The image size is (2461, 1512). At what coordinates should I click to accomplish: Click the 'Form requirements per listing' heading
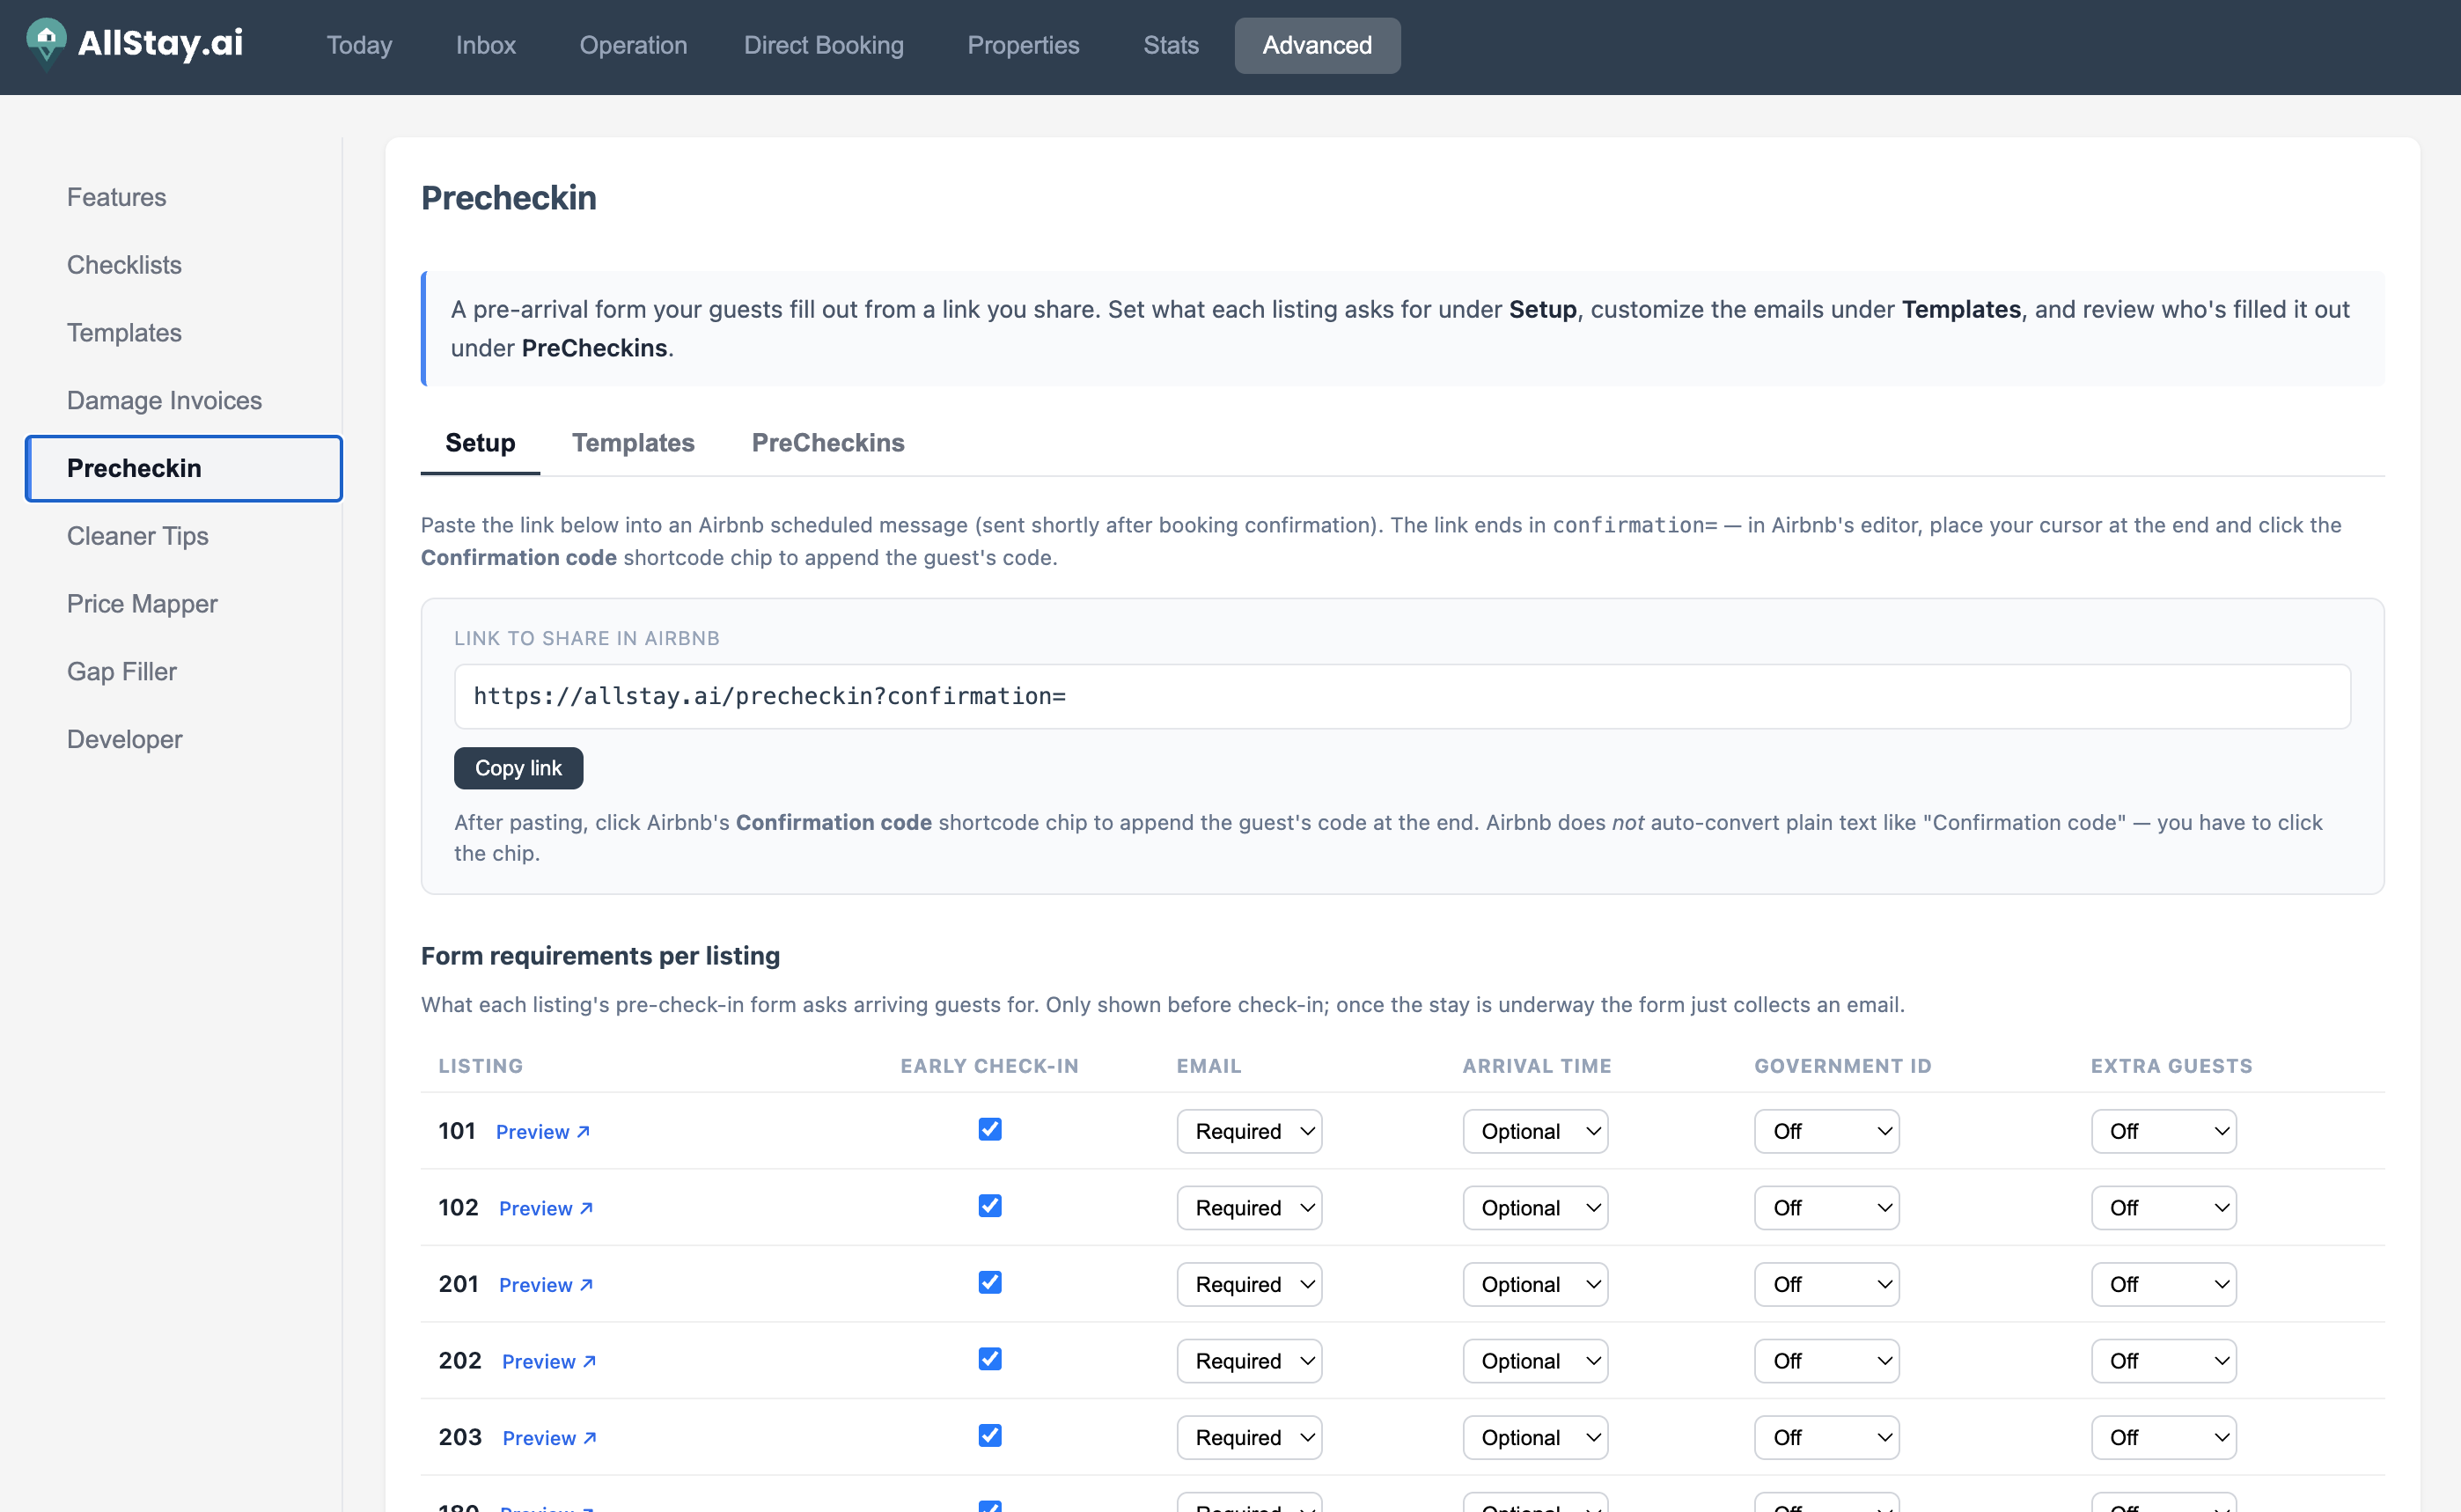click(x=600, y=956)
